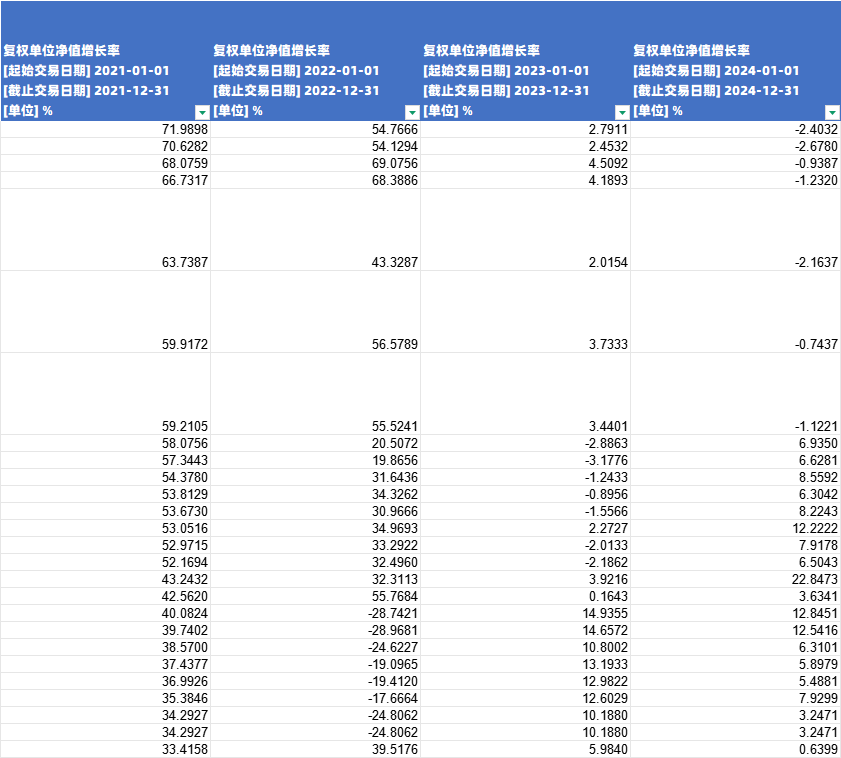
Task: Select cell with value 55.7684
Action: [315, 596]
